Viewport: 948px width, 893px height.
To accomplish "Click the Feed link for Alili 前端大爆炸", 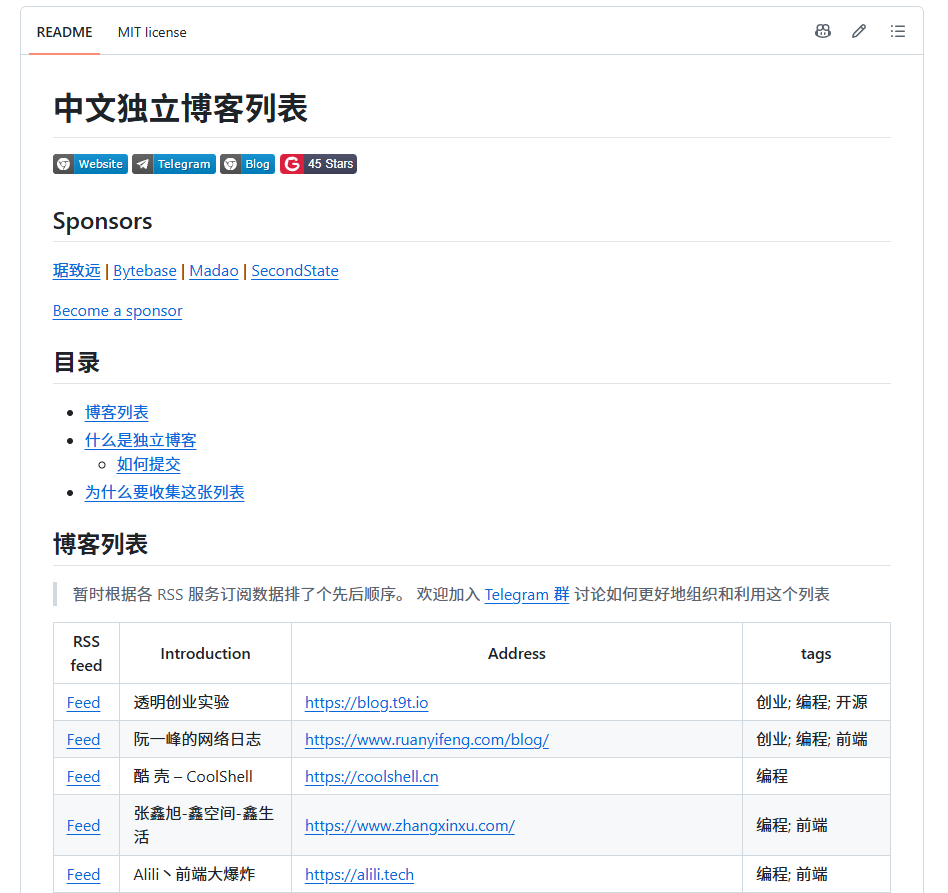I will 83,874.
